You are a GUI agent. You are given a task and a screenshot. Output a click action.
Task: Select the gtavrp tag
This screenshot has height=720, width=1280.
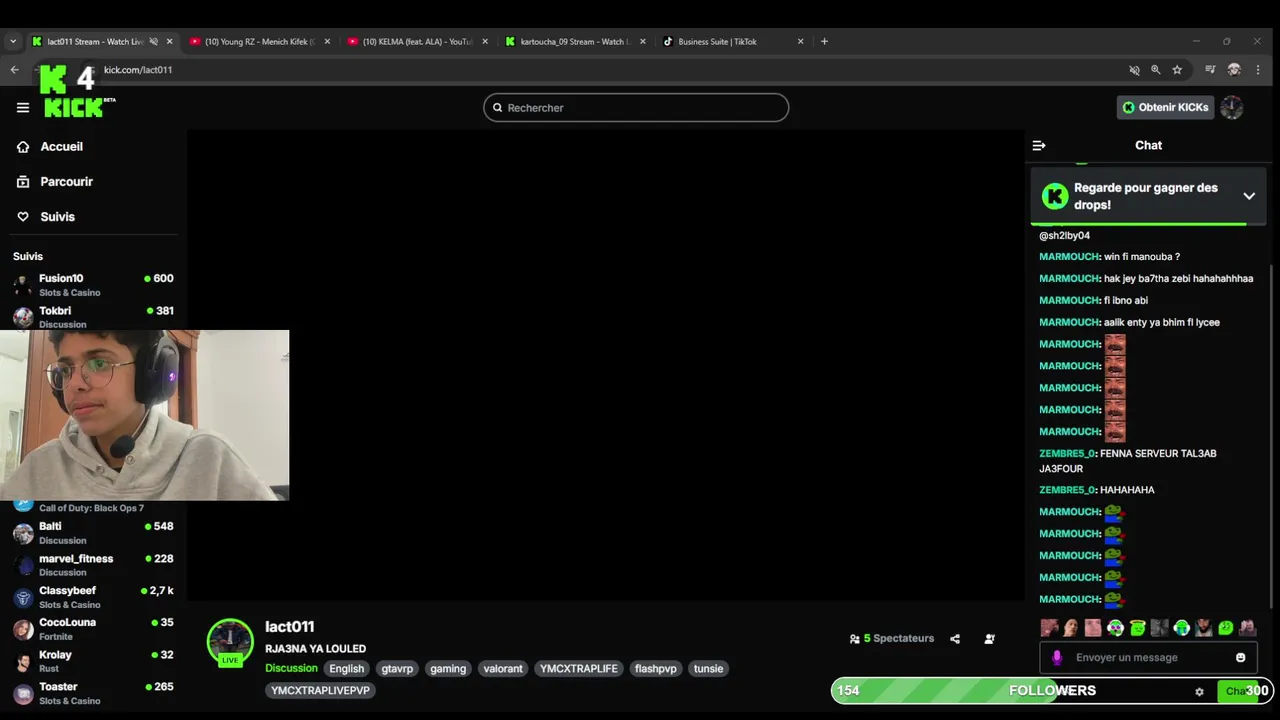point(397,668)
